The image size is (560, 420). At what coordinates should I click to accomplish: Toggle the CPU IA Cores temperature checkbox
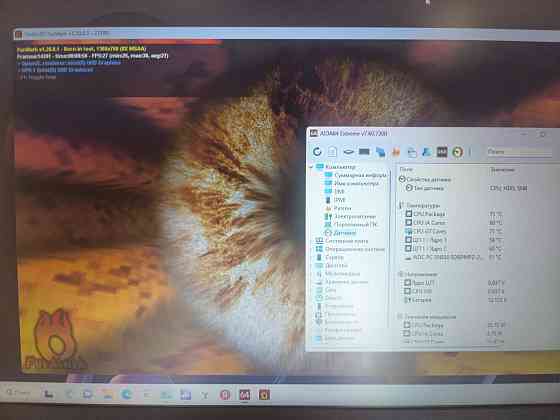[409, 222]
